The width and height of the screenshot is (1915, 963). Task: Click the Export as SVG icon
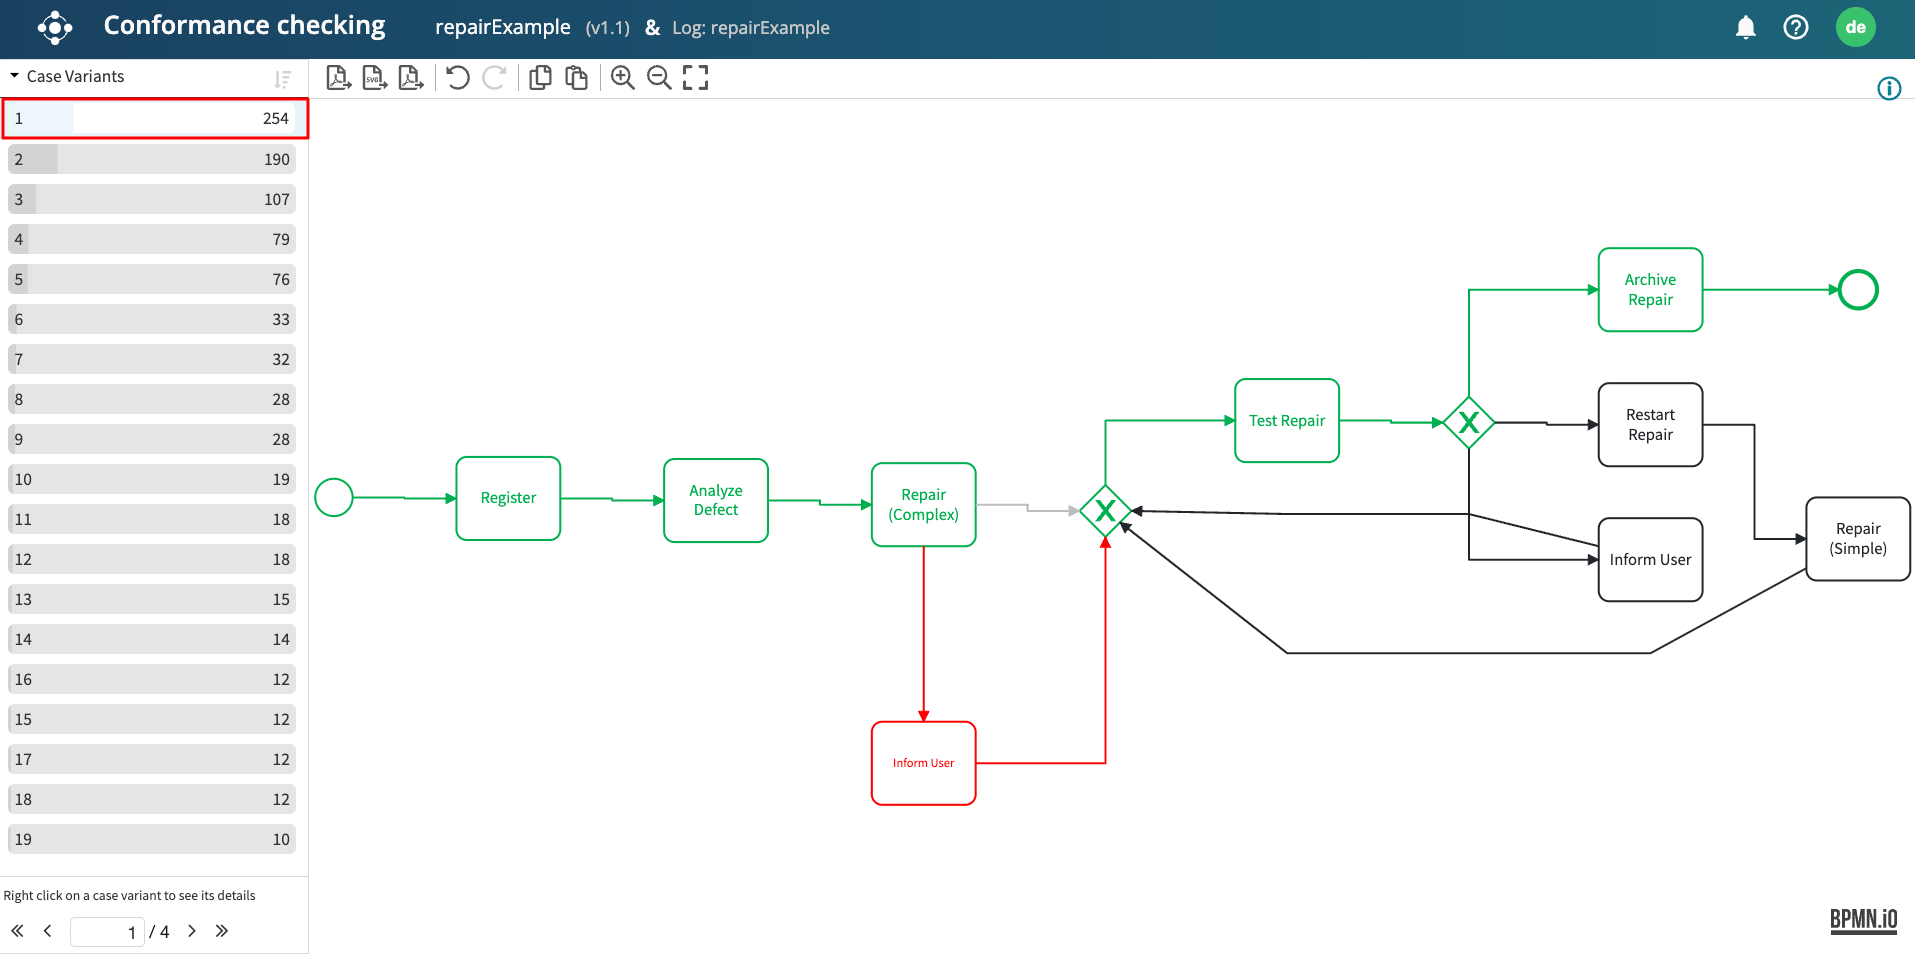coord(374,78)
